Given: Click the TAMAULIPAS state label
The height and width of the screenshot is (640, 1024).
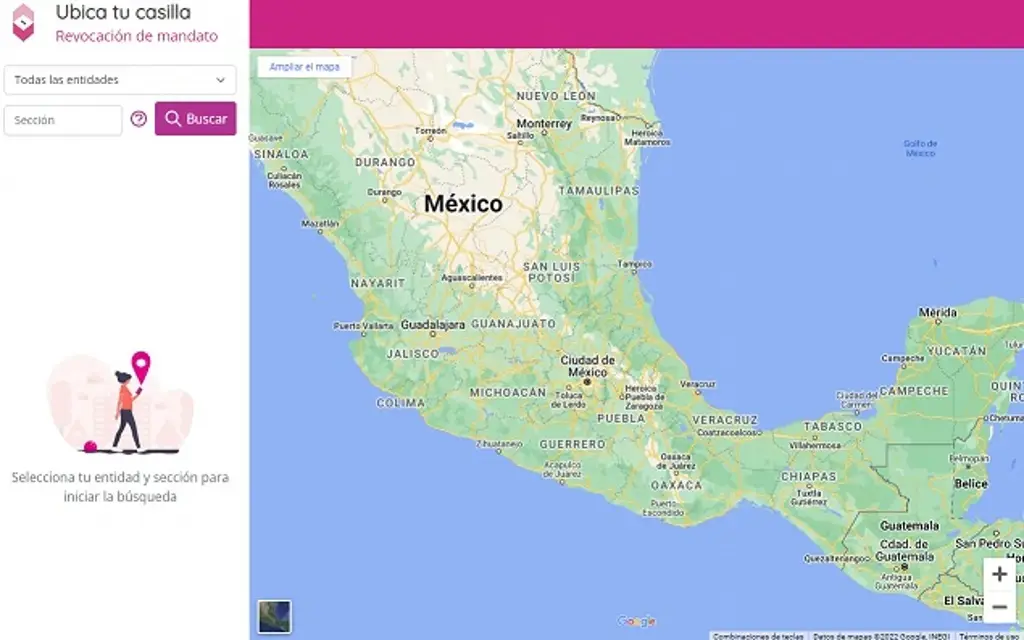Looking at the screenshot, I should (x=598, y=191).
